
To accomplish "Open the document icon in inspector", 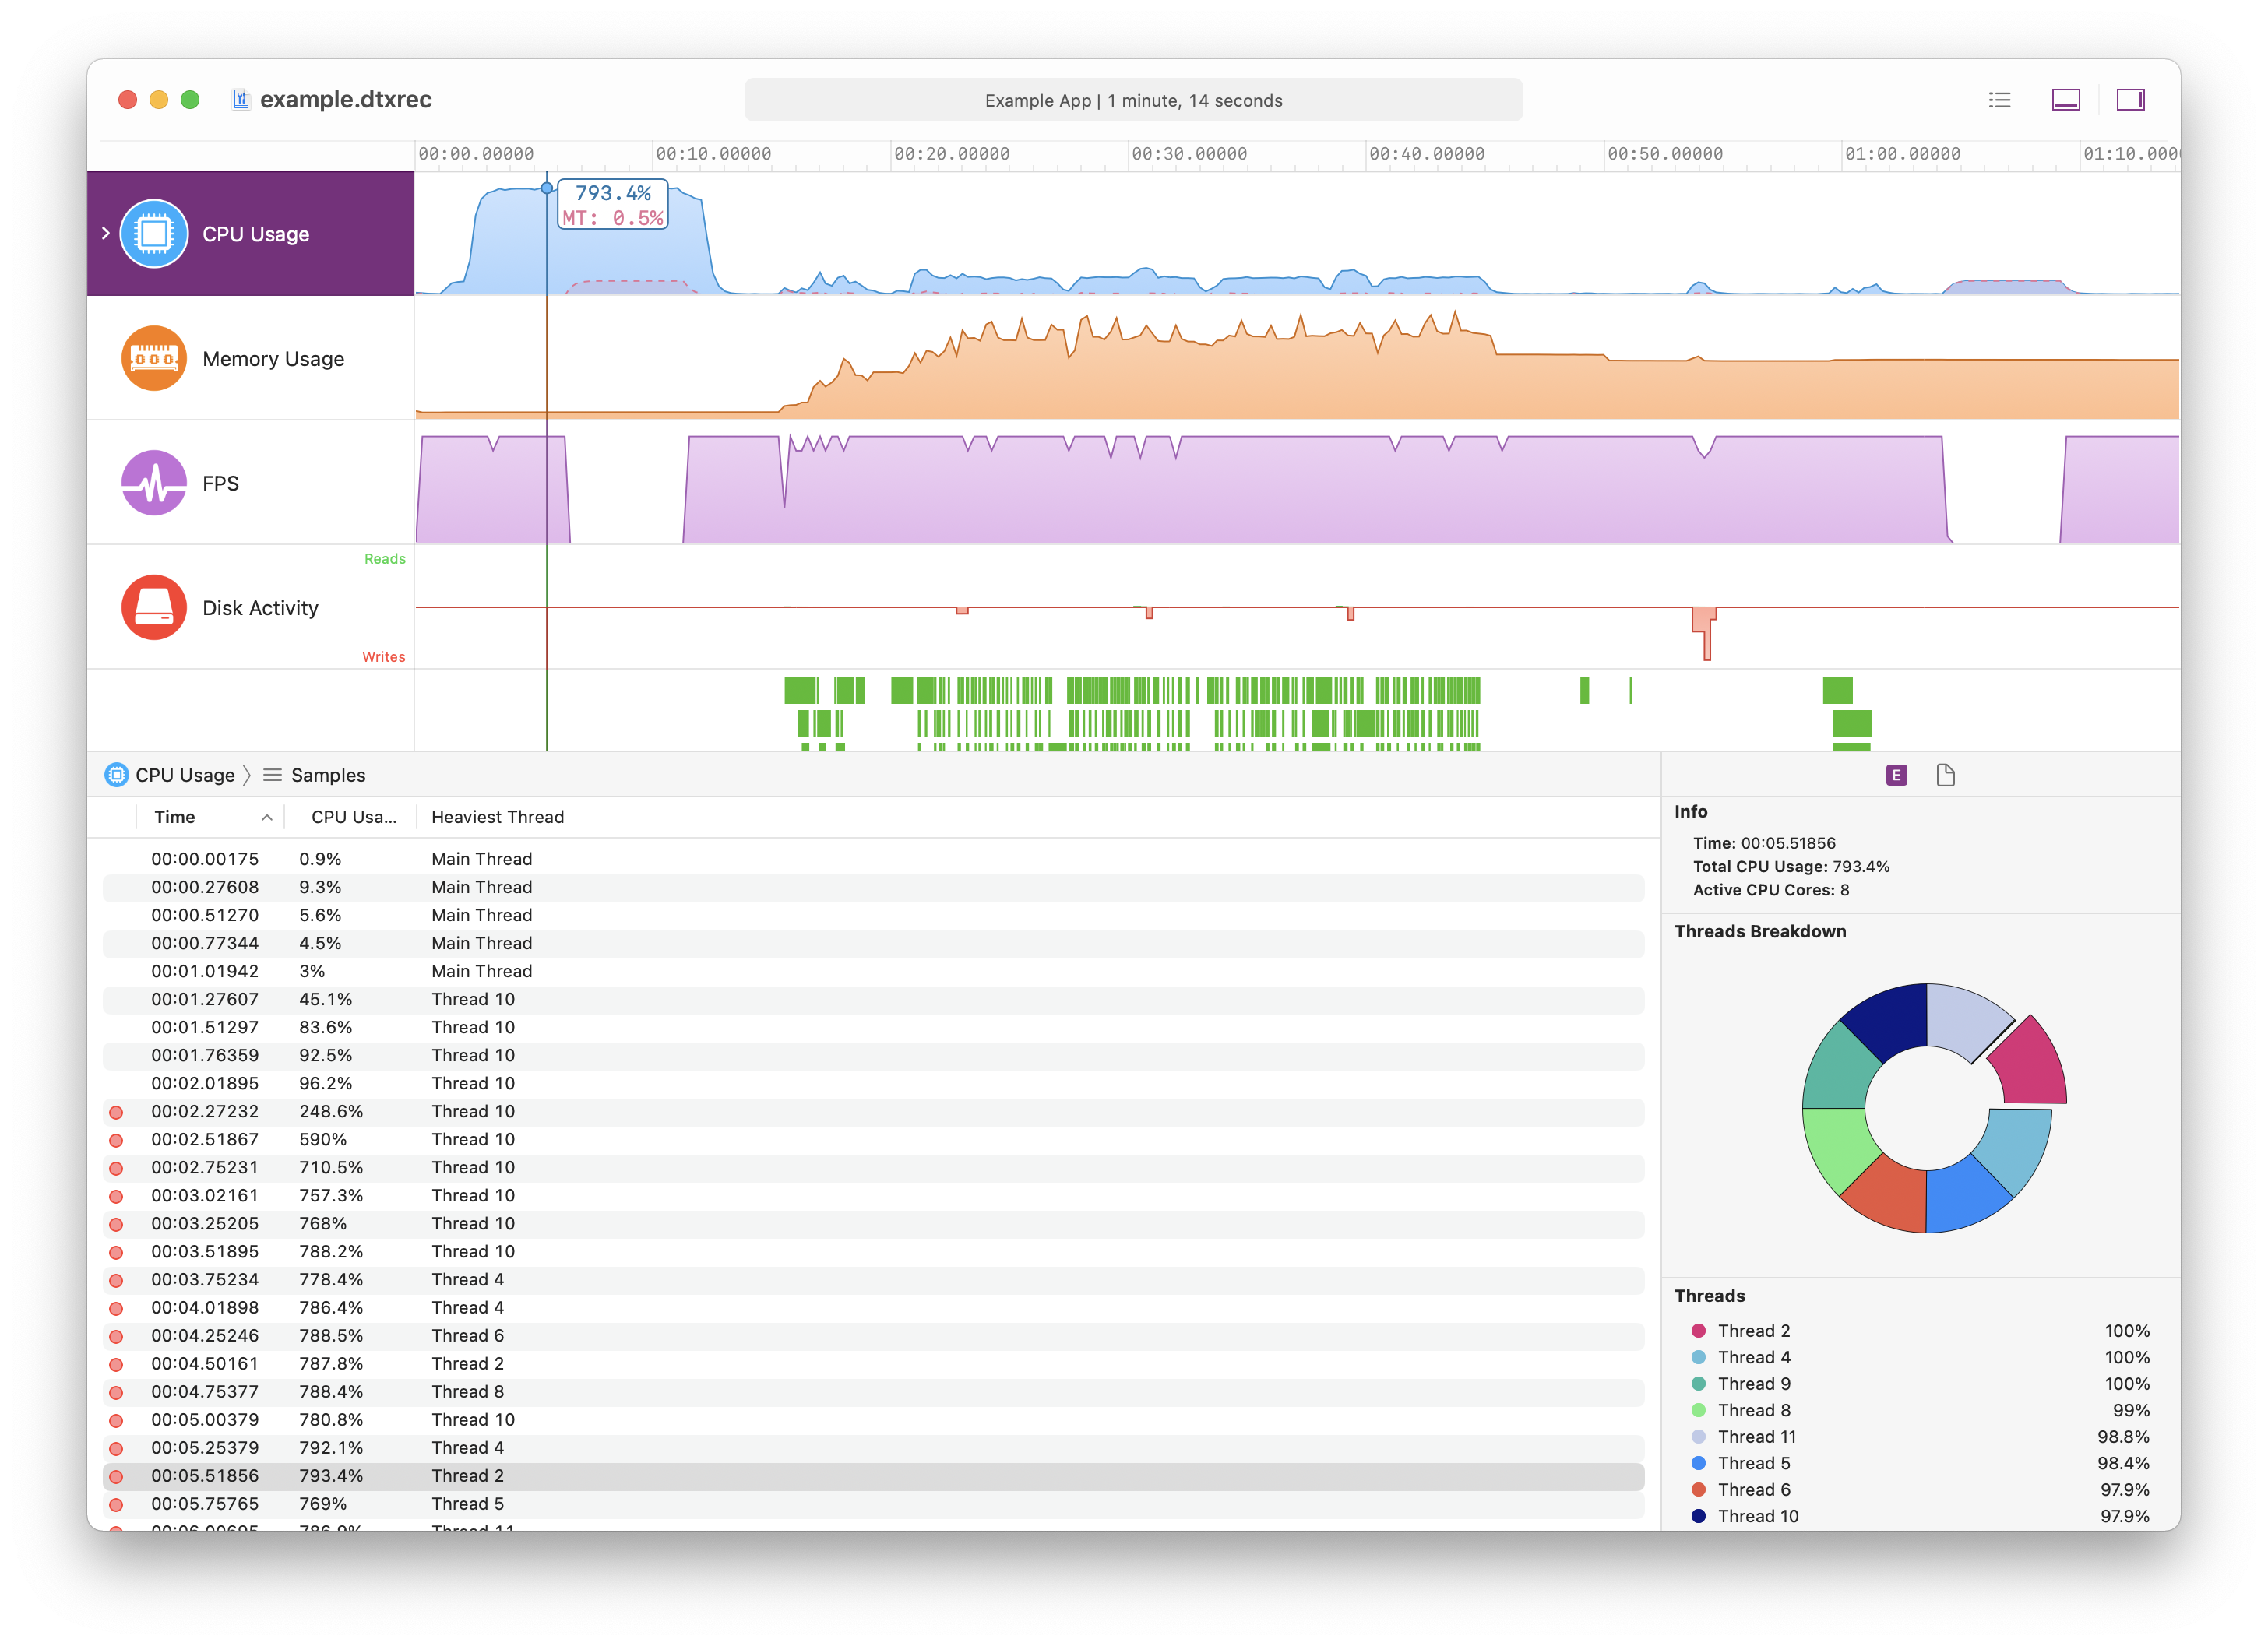I will click(x=1945, y=775).
